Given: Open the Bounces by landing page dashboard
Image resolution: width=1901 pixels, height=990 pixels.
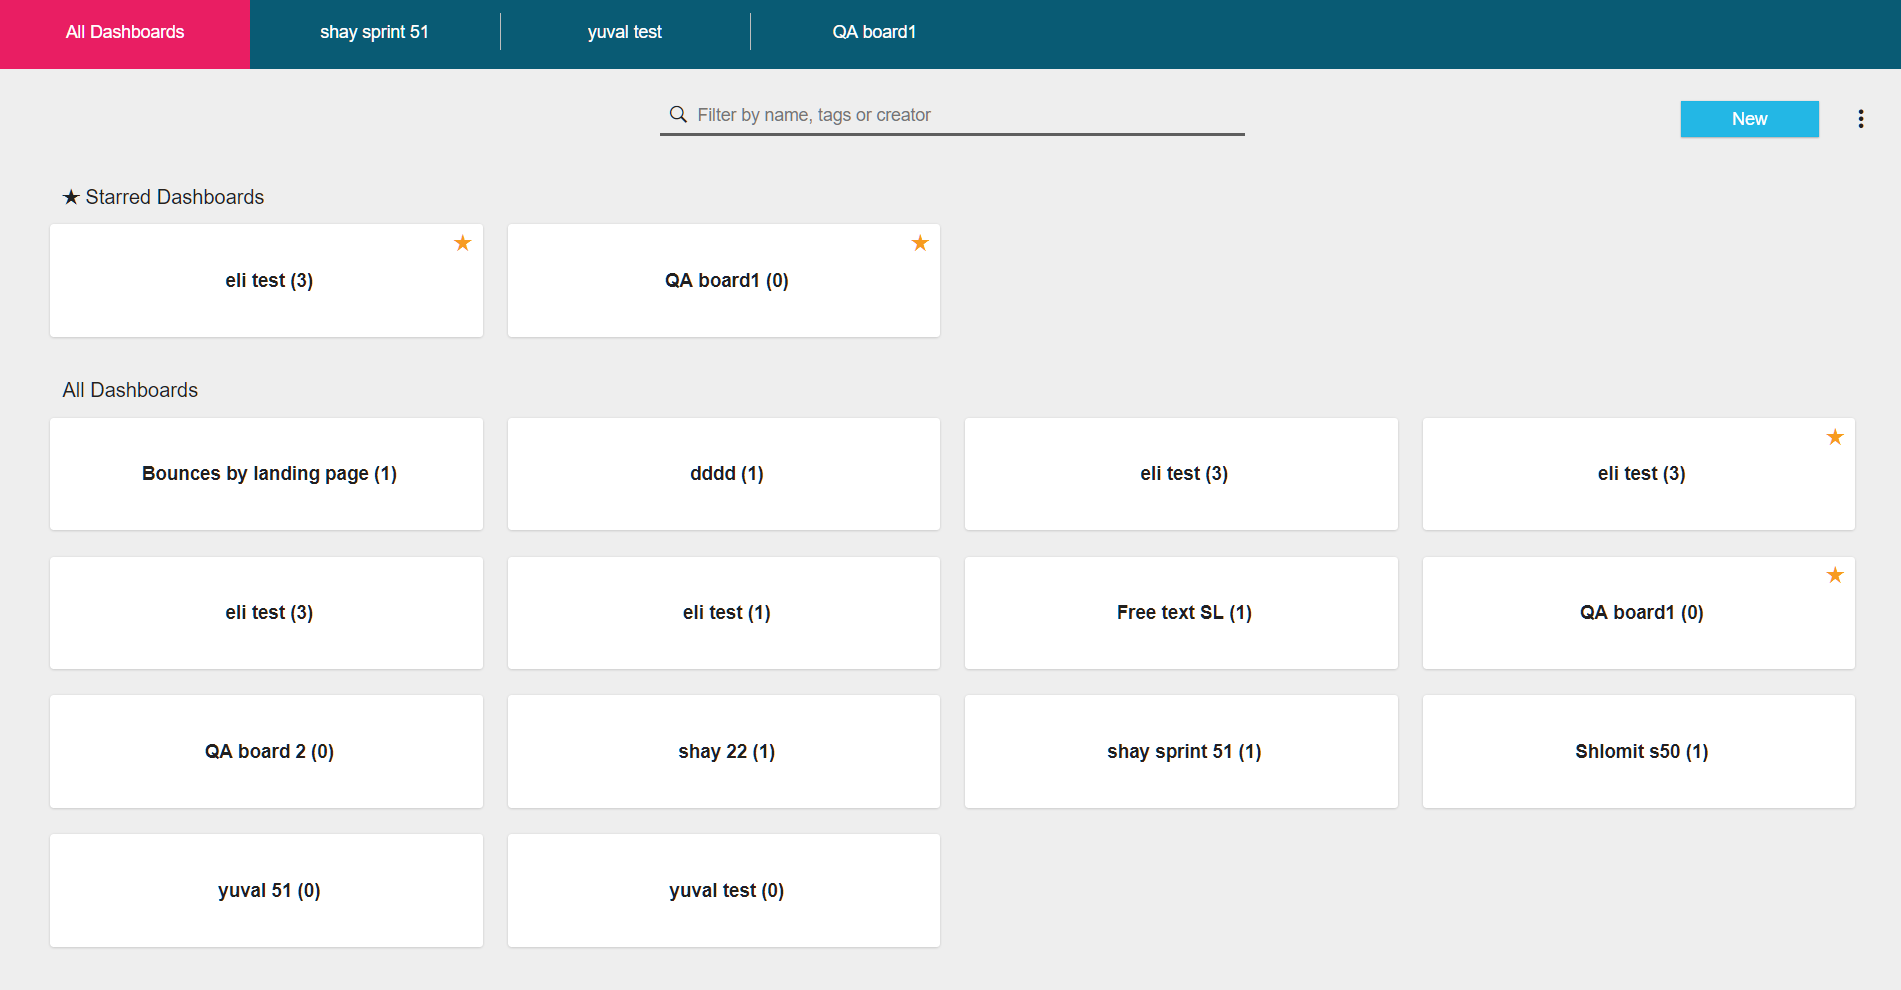Looking at the screenshot, I should click(x=266, y=473).
